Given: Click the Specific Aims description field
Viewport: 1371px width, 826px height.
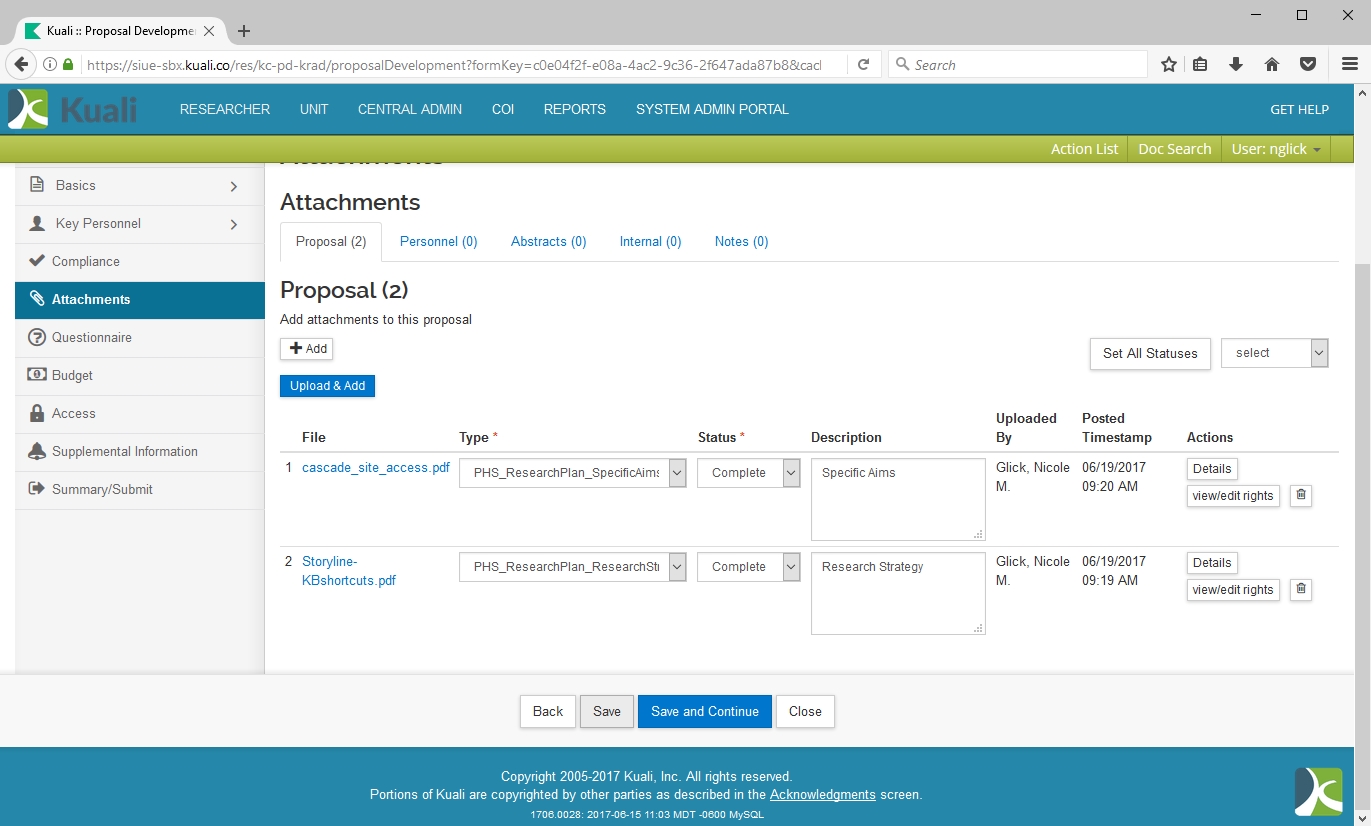Looking at the screenshot, I should (897, 498).
